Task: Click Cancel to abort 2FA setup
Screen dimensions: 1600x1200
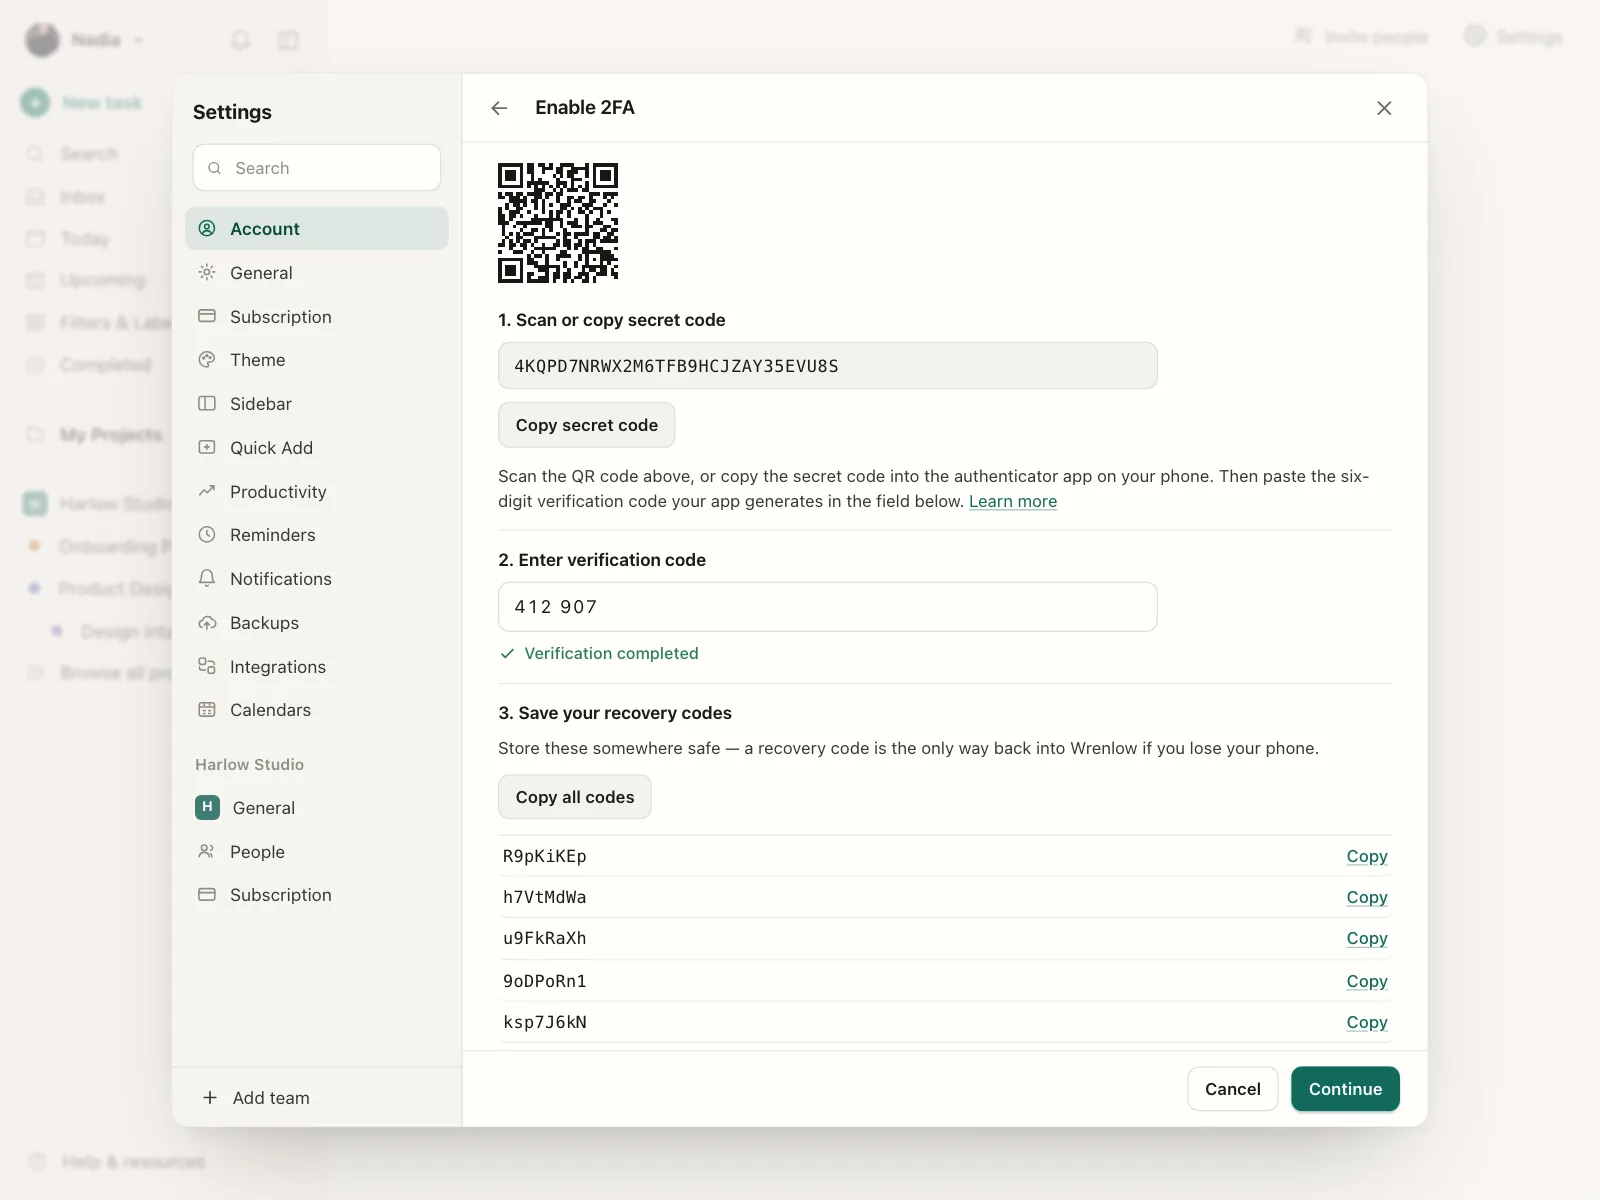Action: click(x=1233, y=1089)
